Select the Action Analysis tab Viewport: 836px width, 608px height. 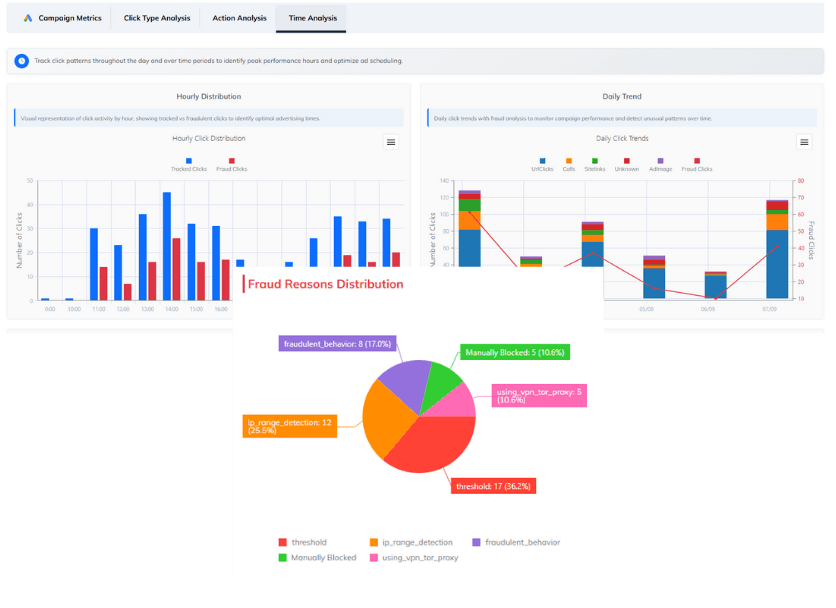pyautogui.click(x=239, y=18)
